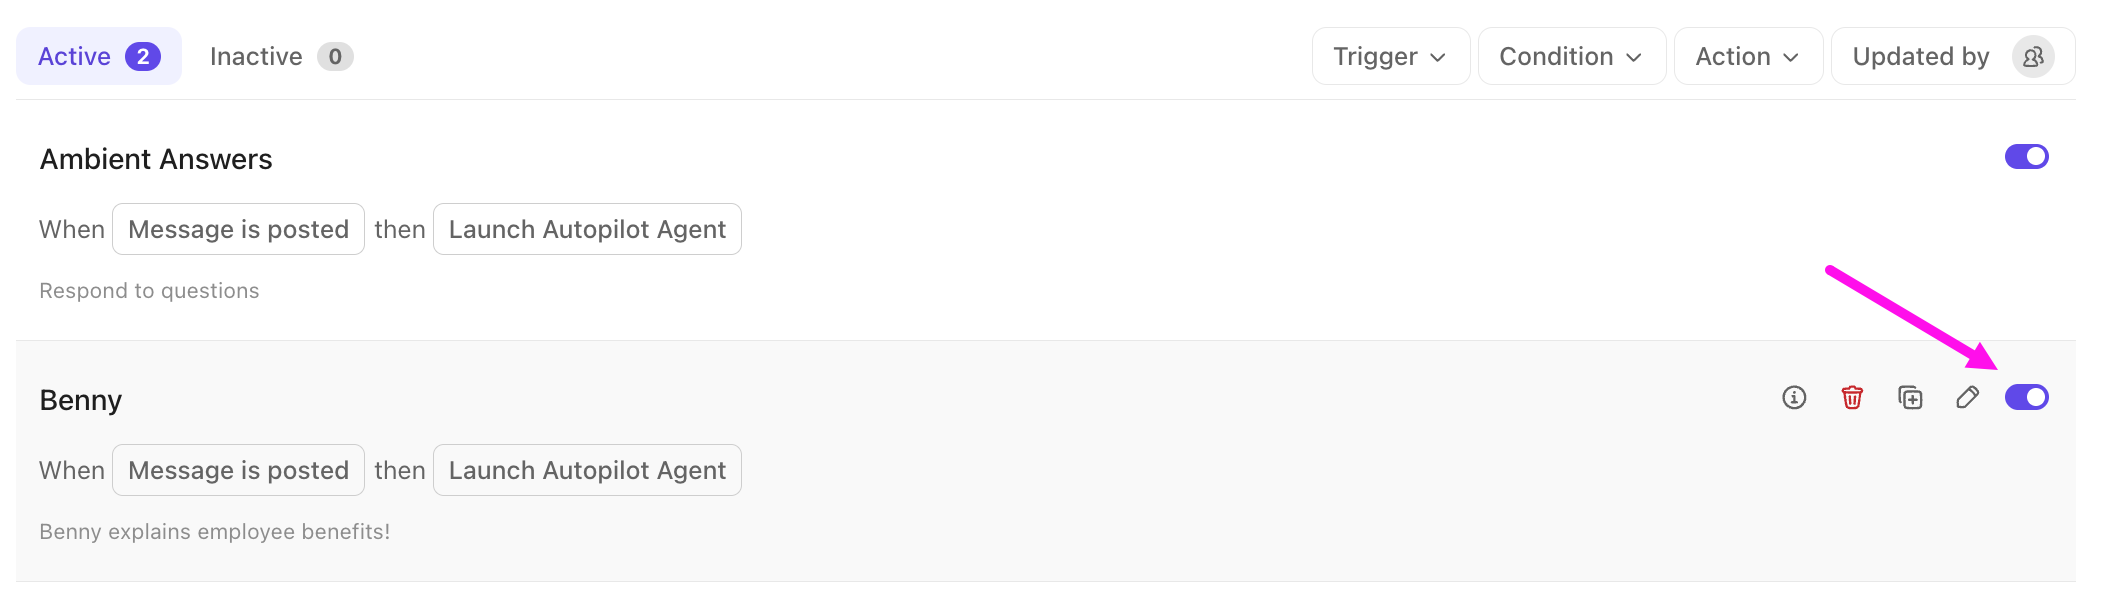This screenshot has width=2122, height=600.
Task: Click "Benny explains employee benefits!" description text
Action: click(x=214, y=532)
